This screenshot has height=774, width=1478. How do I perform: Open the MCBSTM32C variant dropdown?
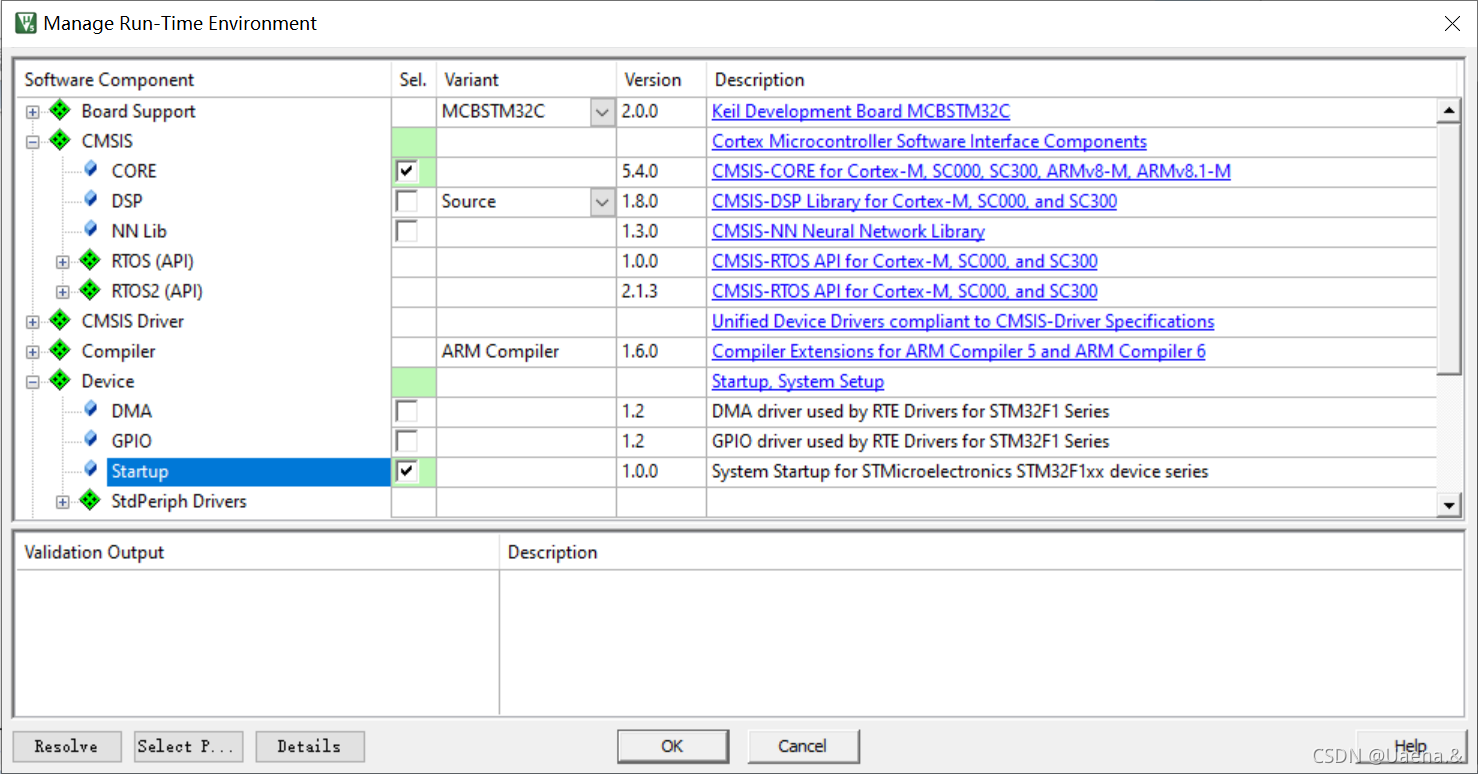602,112
